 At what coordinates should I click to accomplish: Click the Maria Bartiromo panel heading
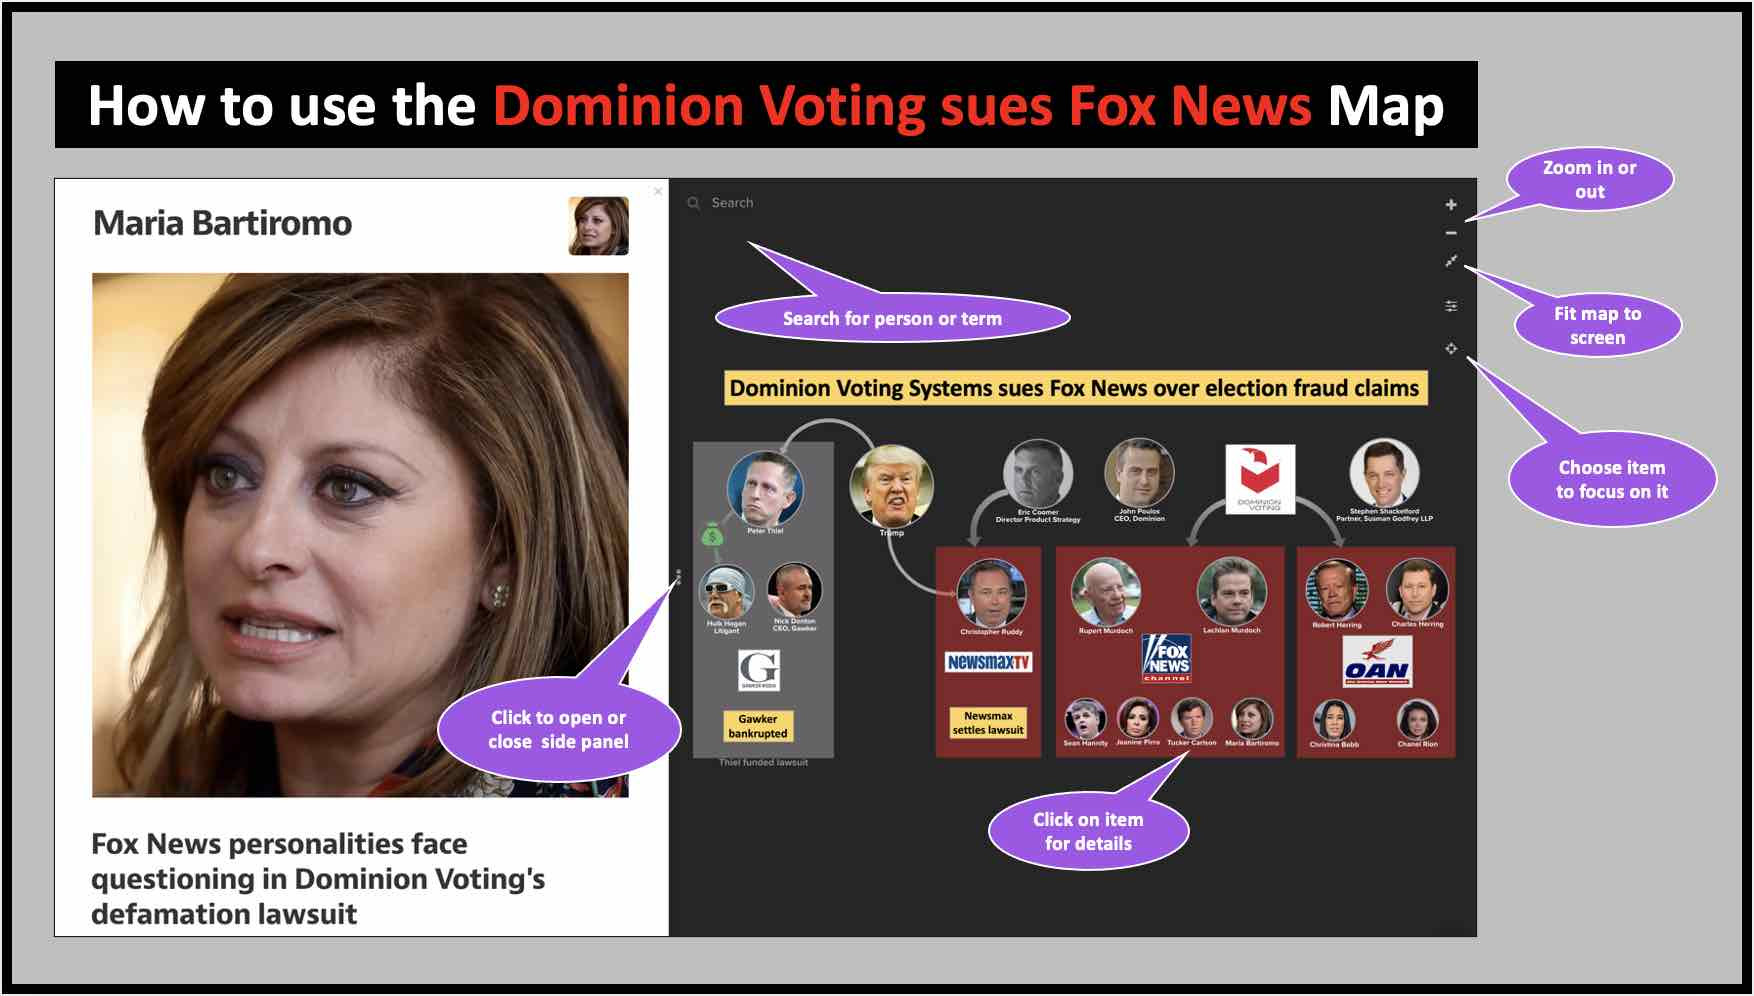click(x=222, y=223)
